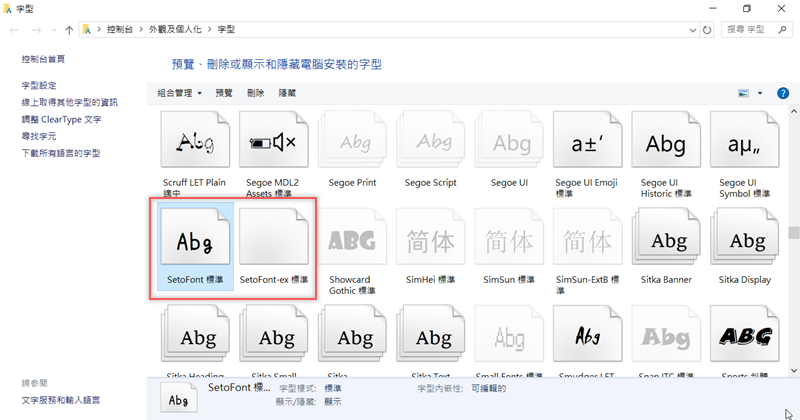Open the 組合管理 dropdown menu
Viewport: 800px width, 420px height.
pos(180,93)
